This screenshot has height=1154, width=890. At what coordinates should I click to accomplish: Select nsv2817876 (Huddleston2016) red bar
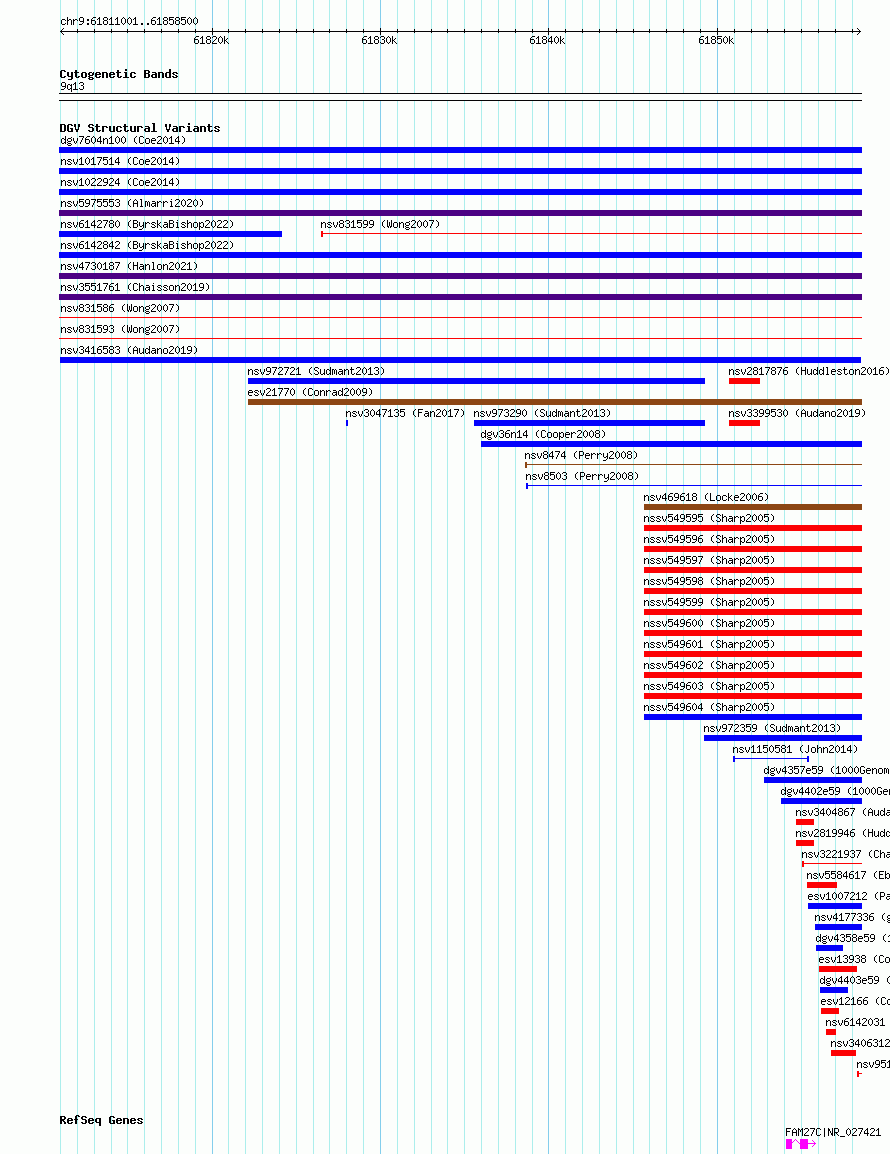coord(744,381)
